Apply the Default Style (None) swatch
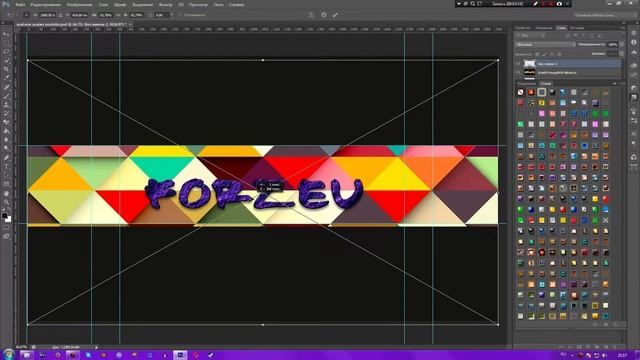 [x=520, y=92]
